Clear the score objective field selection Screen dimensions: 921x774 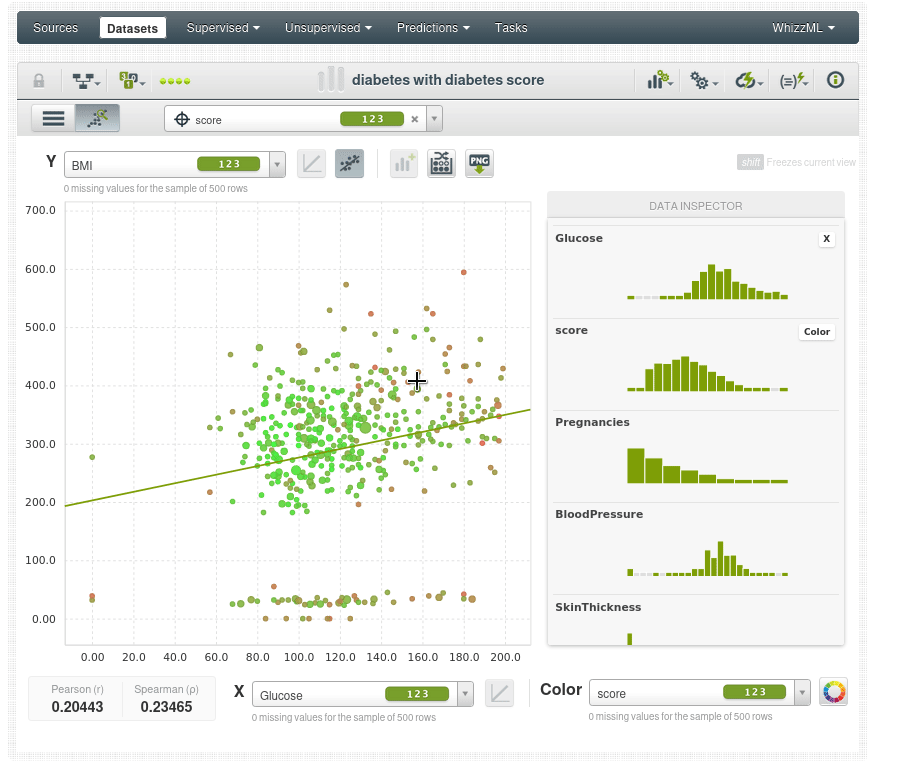(415, 119)
